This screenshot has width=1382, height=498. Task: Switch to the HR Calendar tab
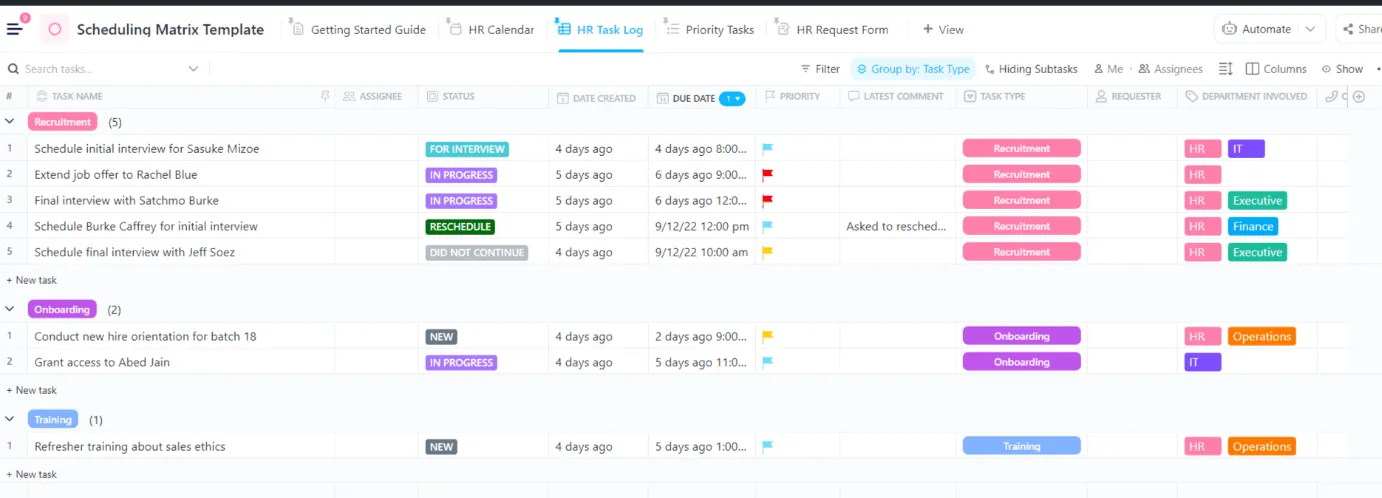490,29
